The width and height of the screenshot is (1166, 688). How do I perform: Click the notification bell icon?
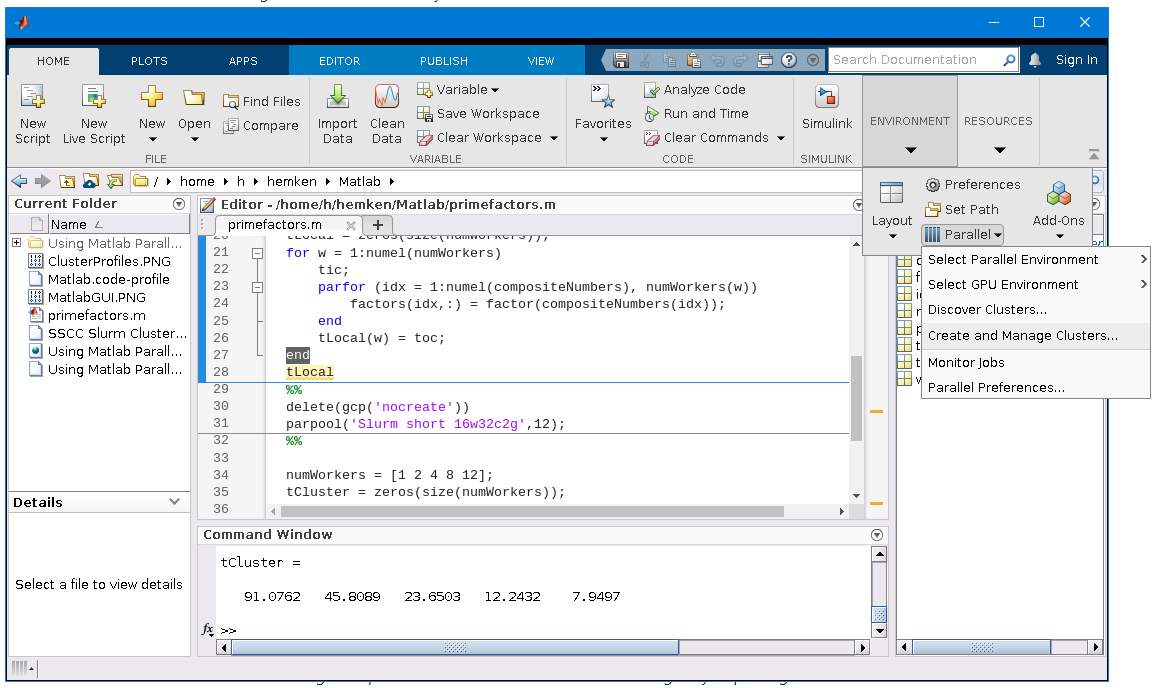click(x=1035, y=60)
